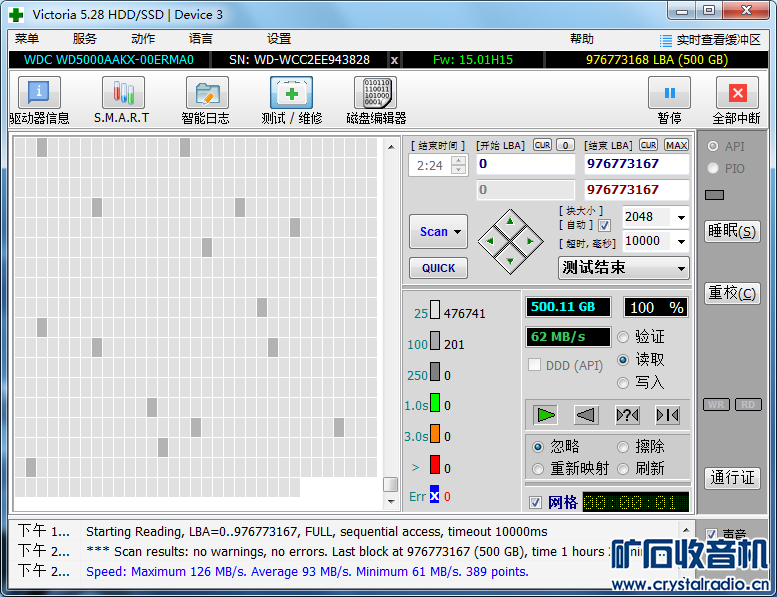Increase the end time spinner
The image size is (777, 597).
(459, 161)
